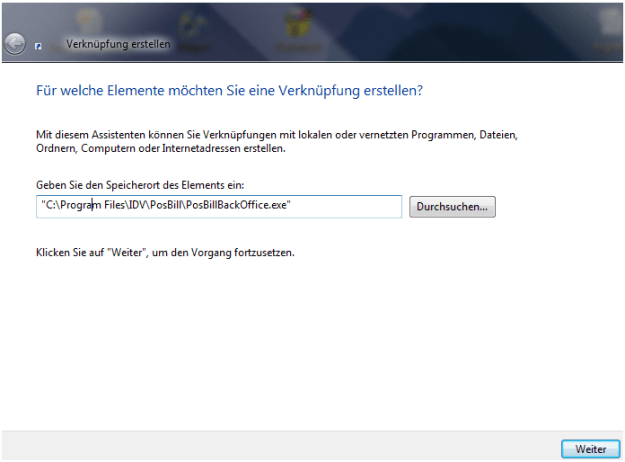Click into the Speicherort path input field
Viewport: 625px width, 462px height.
[x=219, y=206]
